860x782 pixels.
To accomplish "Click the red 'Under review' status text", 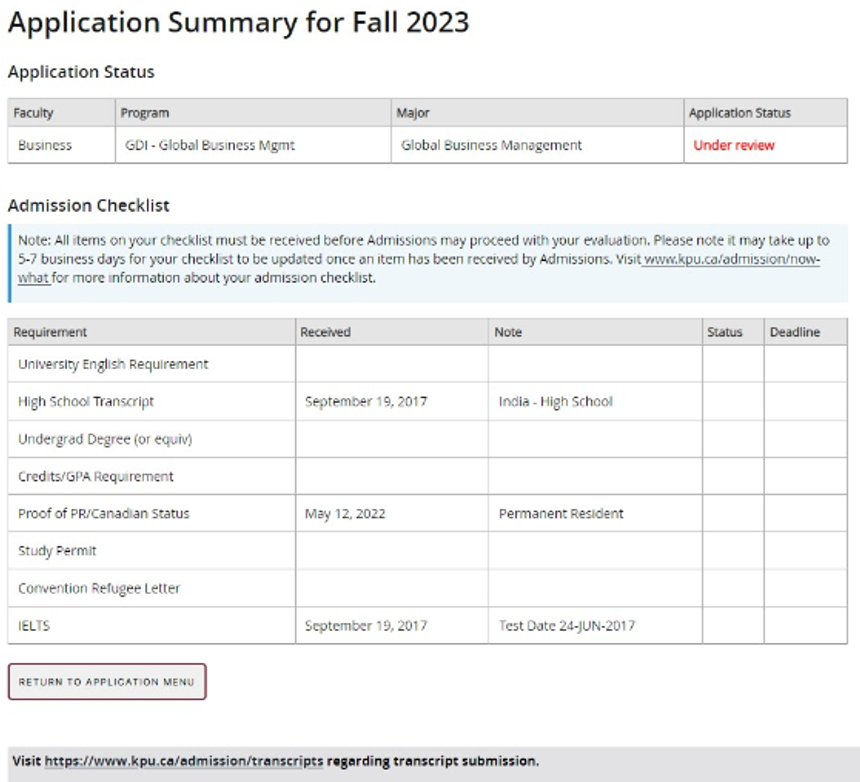I will (x=734, y=145).
